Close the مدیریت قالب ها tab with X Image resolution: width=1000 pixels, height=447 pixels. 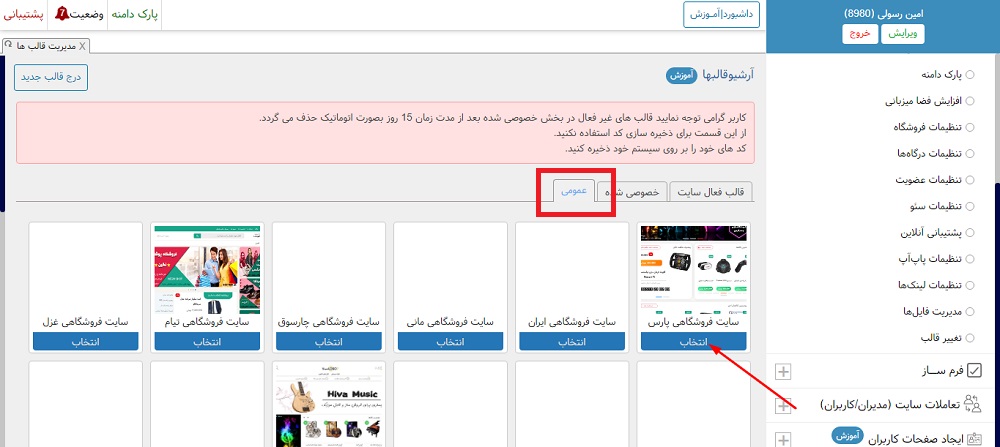point(82,46)
